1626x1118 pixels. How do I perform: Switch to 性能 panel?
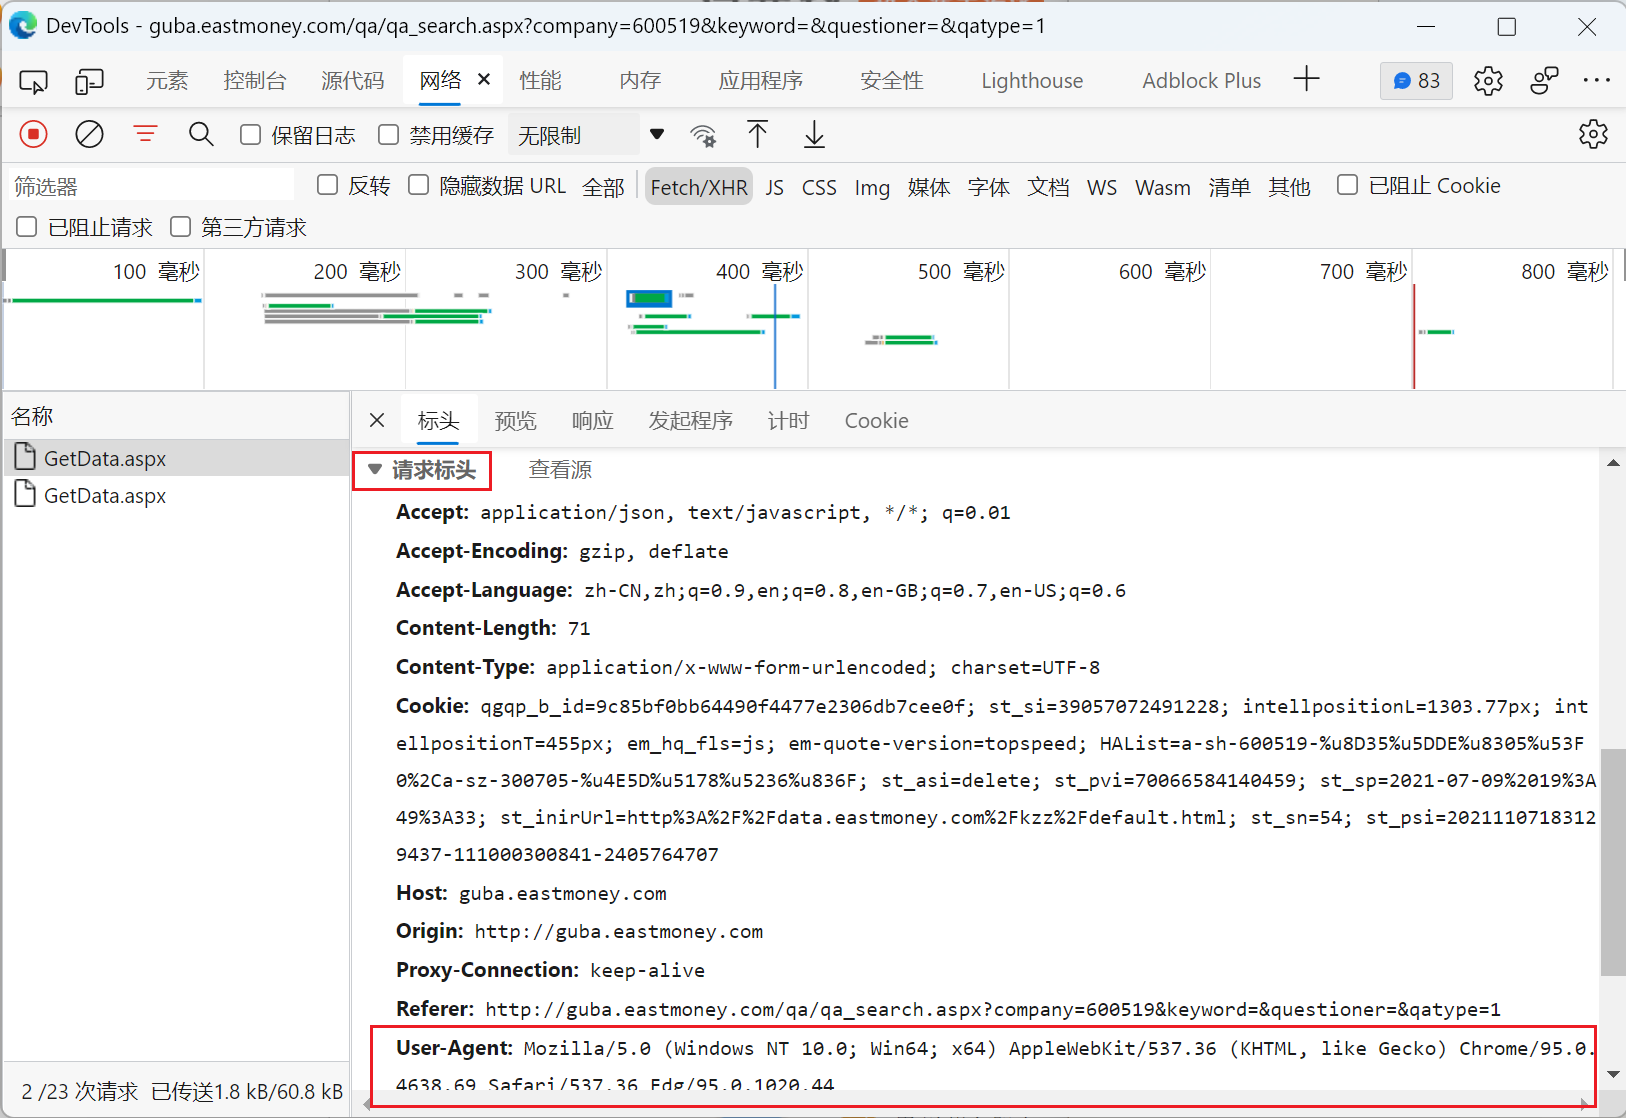pos(541,81)
